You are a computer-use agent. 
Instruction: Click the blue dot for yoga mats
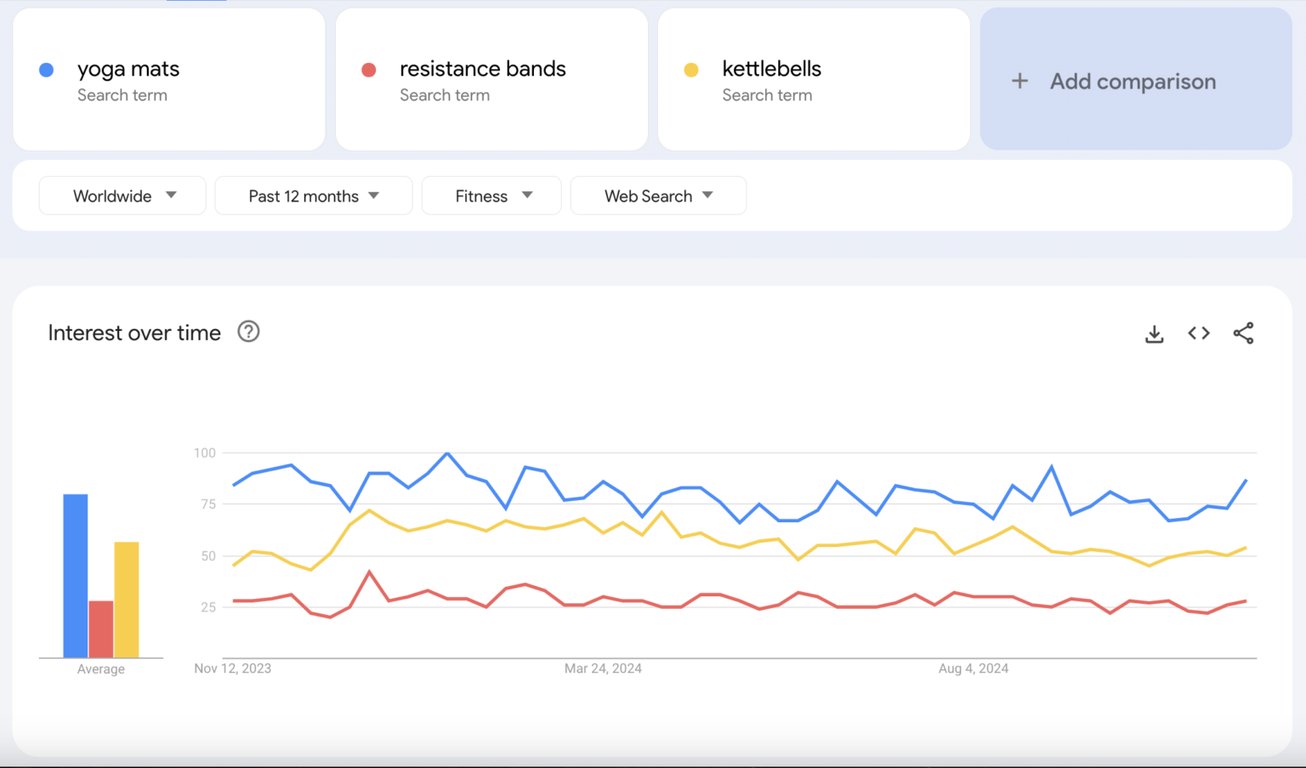tap(45, 68)
